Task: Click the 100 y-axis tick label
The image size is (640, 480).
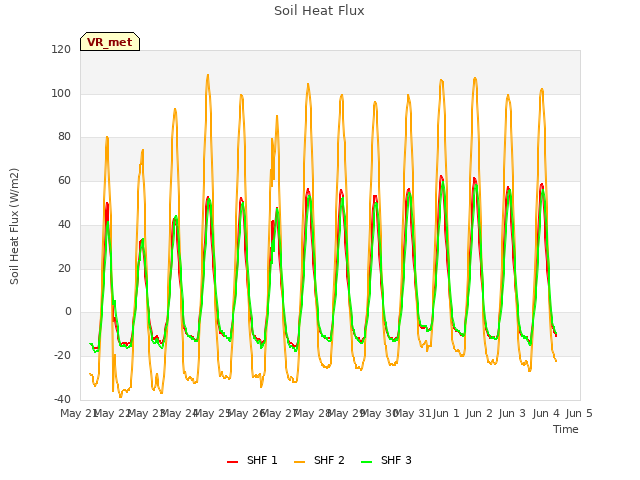Action: (x=61, y=93)
